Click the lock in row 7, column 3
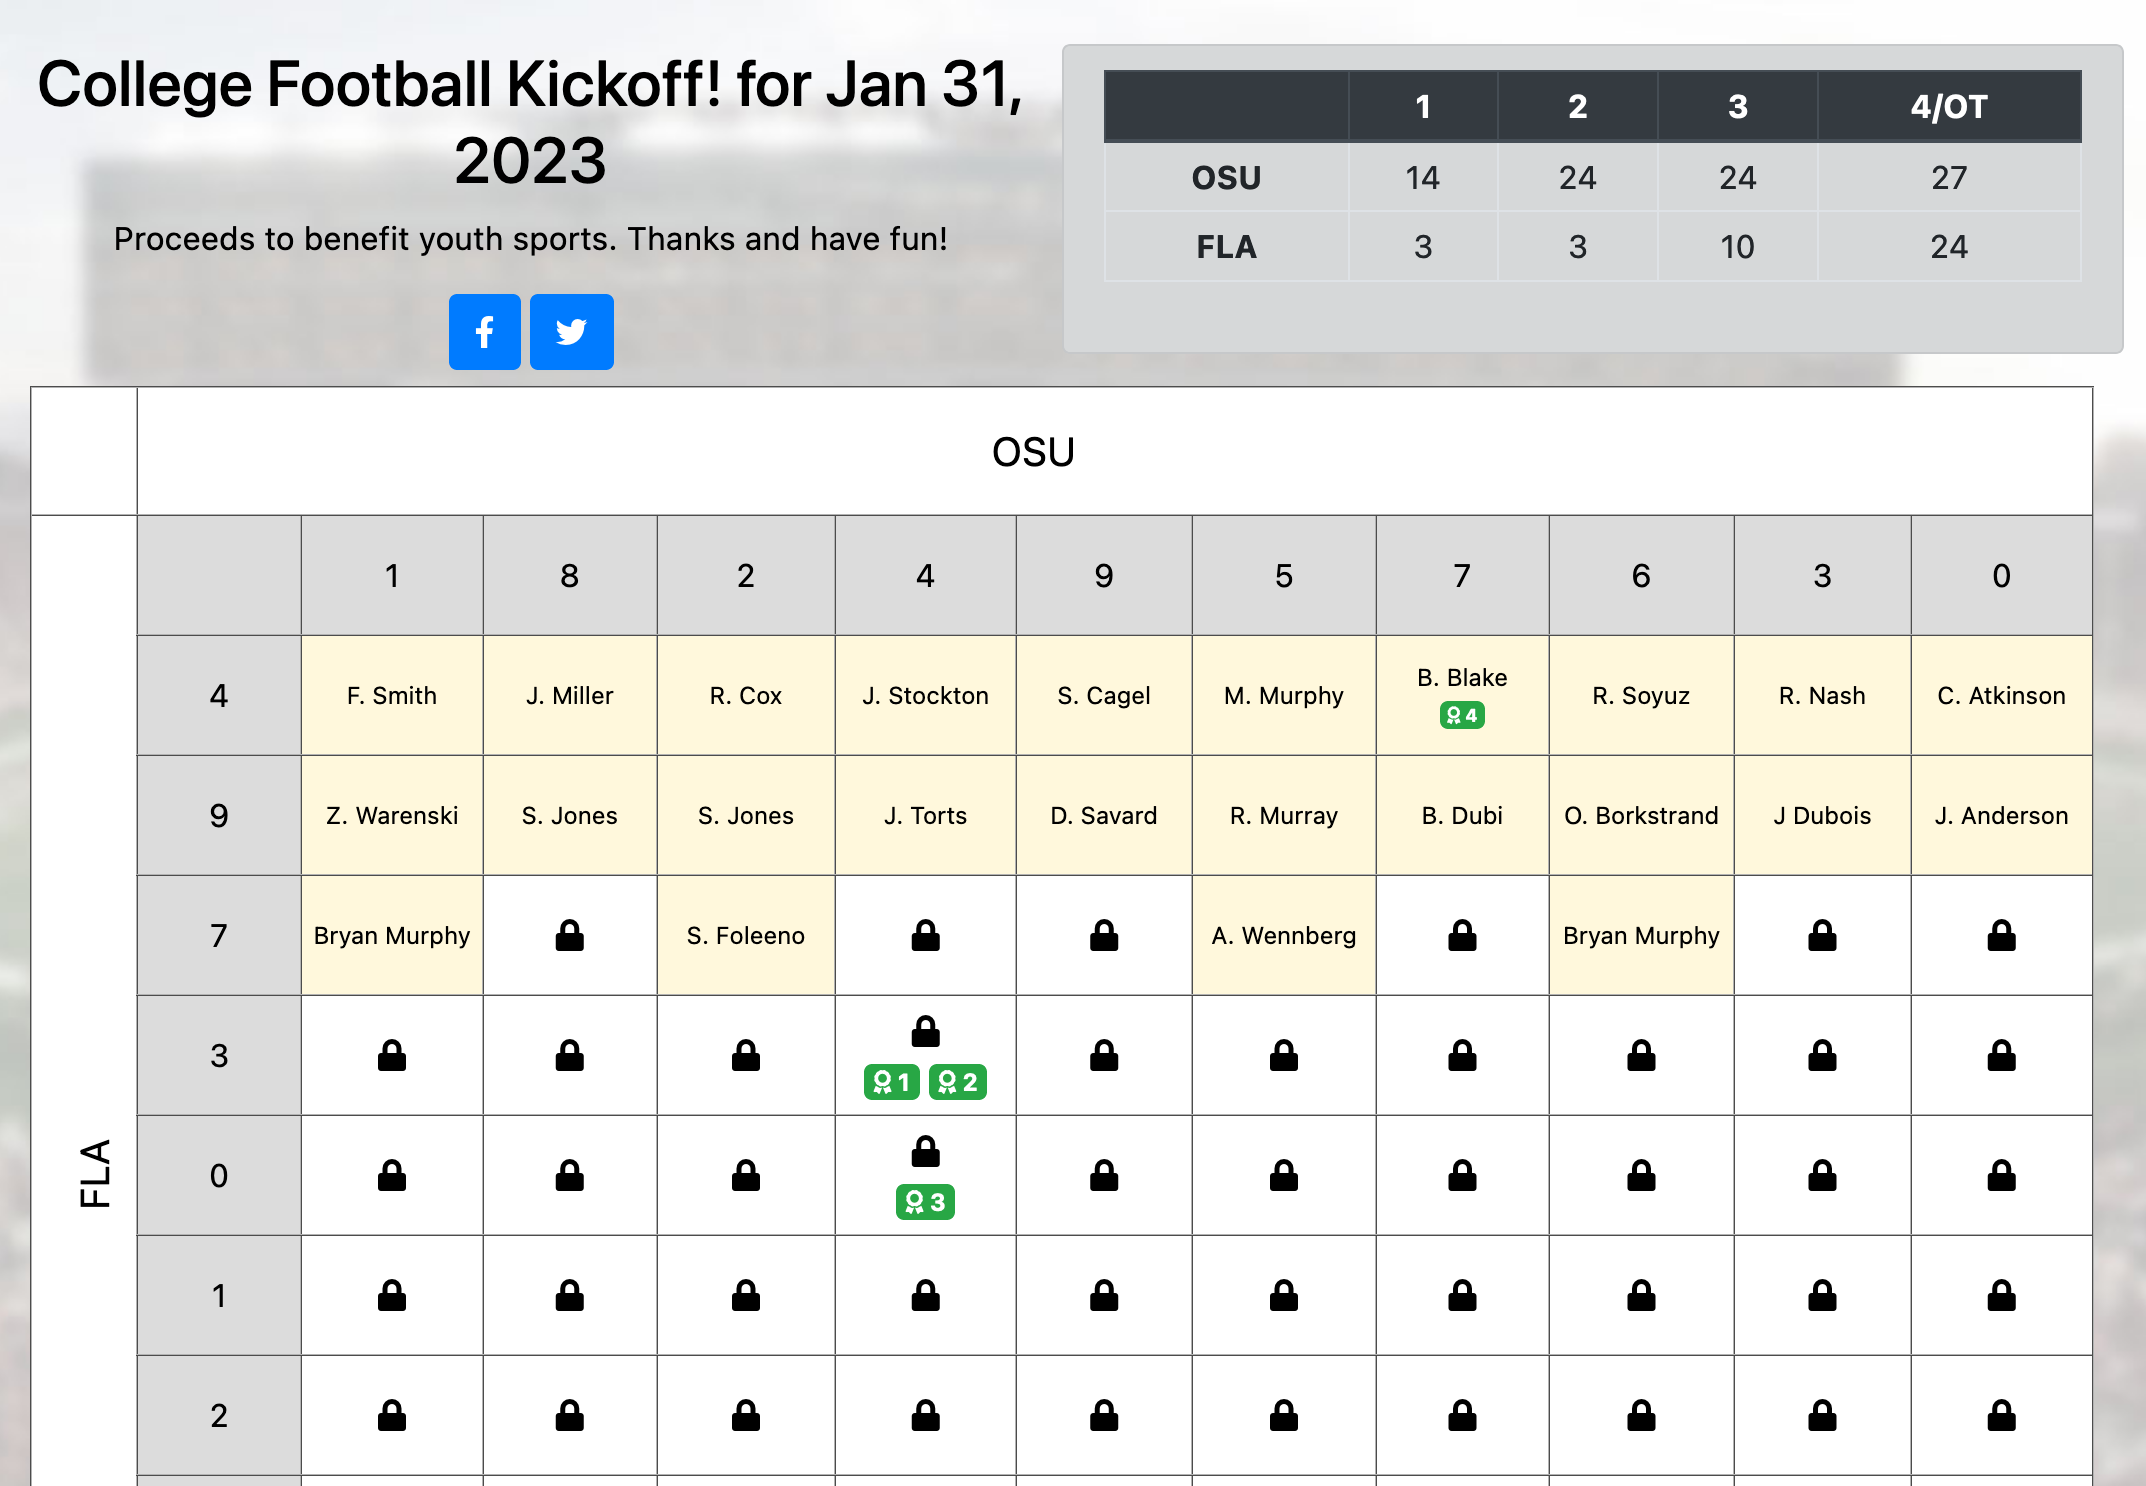Screen dimensions: 2146x1486 1823,936
